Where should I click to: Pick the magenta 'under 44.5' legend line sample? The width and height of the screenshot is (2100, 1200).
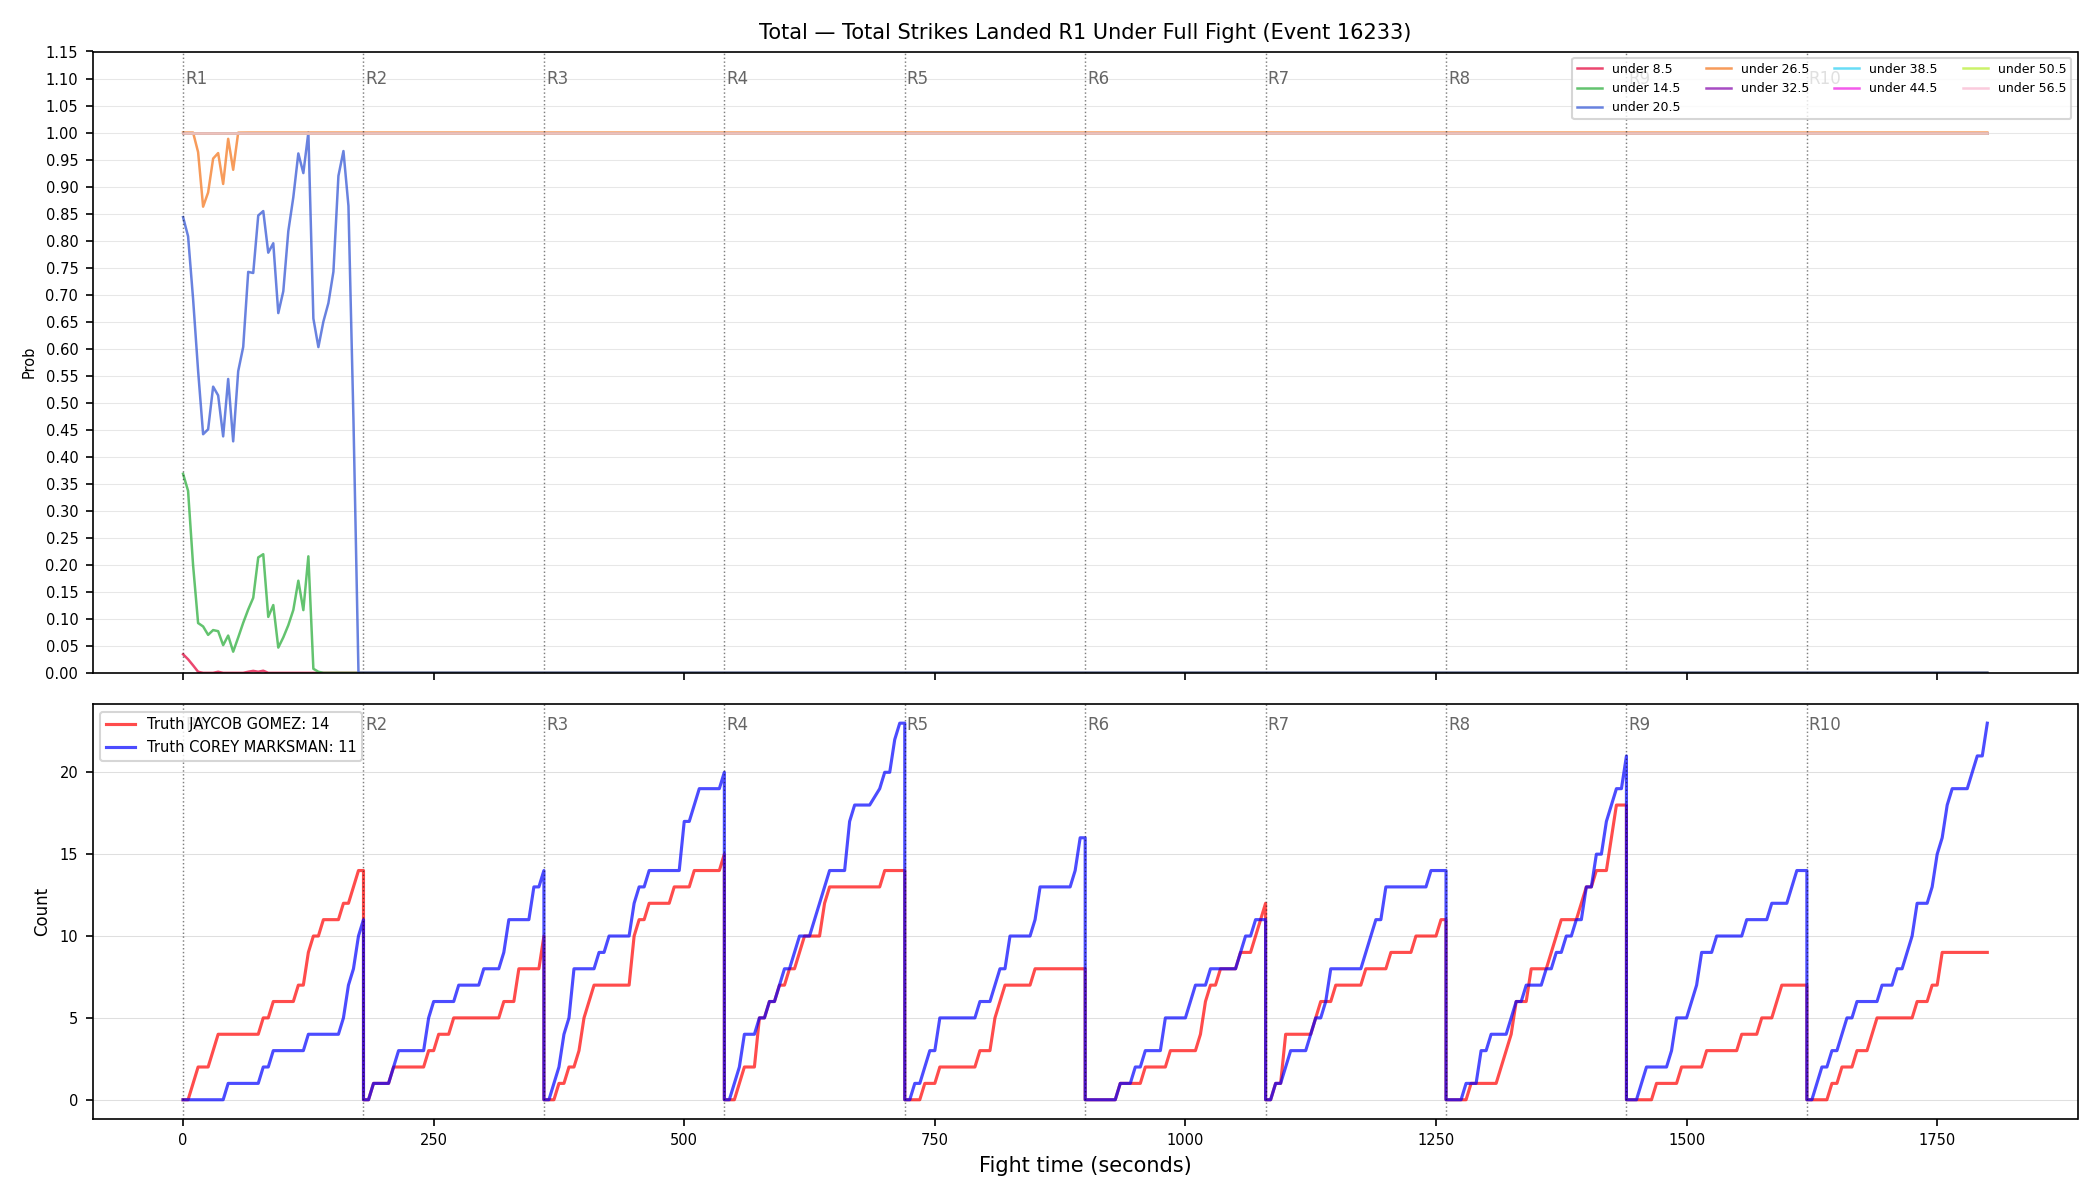(x=1846, y=88)
